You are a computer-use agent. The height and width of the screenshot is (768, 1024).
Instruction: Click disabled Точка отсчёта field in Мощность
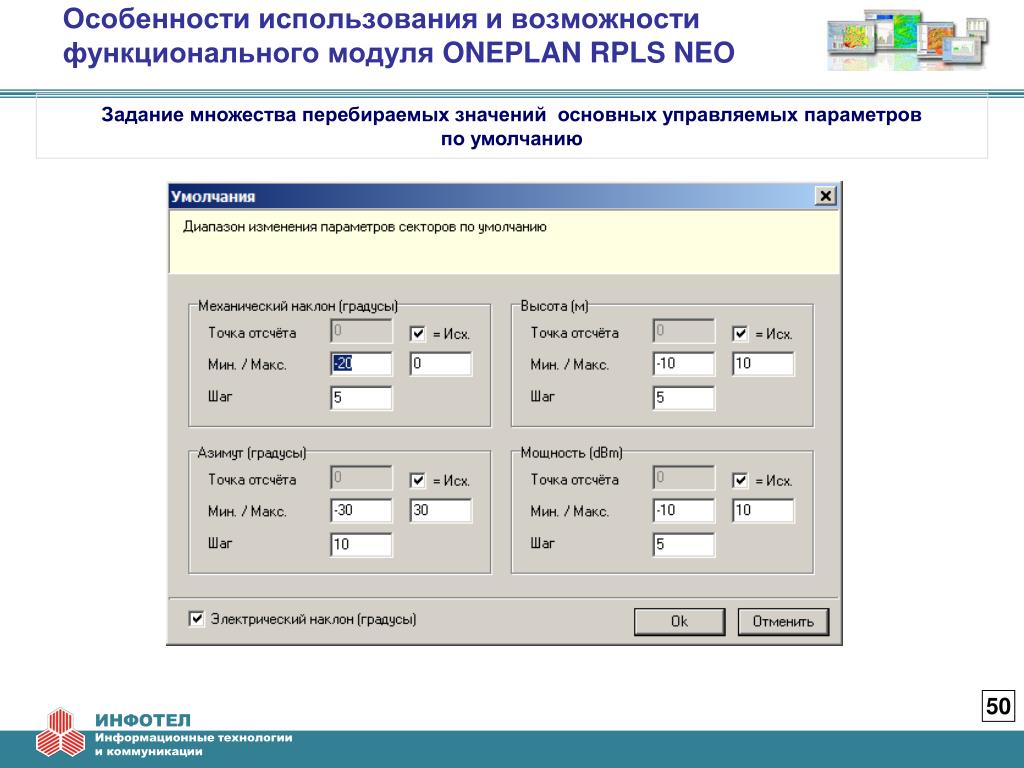[684, 478]
